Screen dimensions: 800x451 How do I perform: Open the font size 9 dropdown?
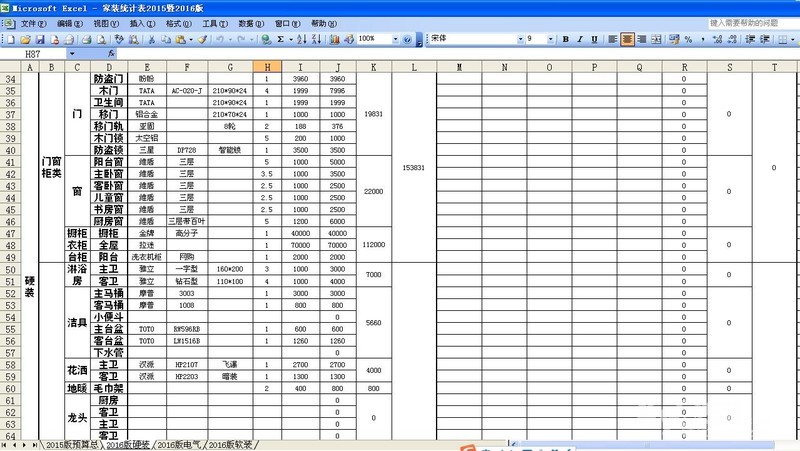550,39
